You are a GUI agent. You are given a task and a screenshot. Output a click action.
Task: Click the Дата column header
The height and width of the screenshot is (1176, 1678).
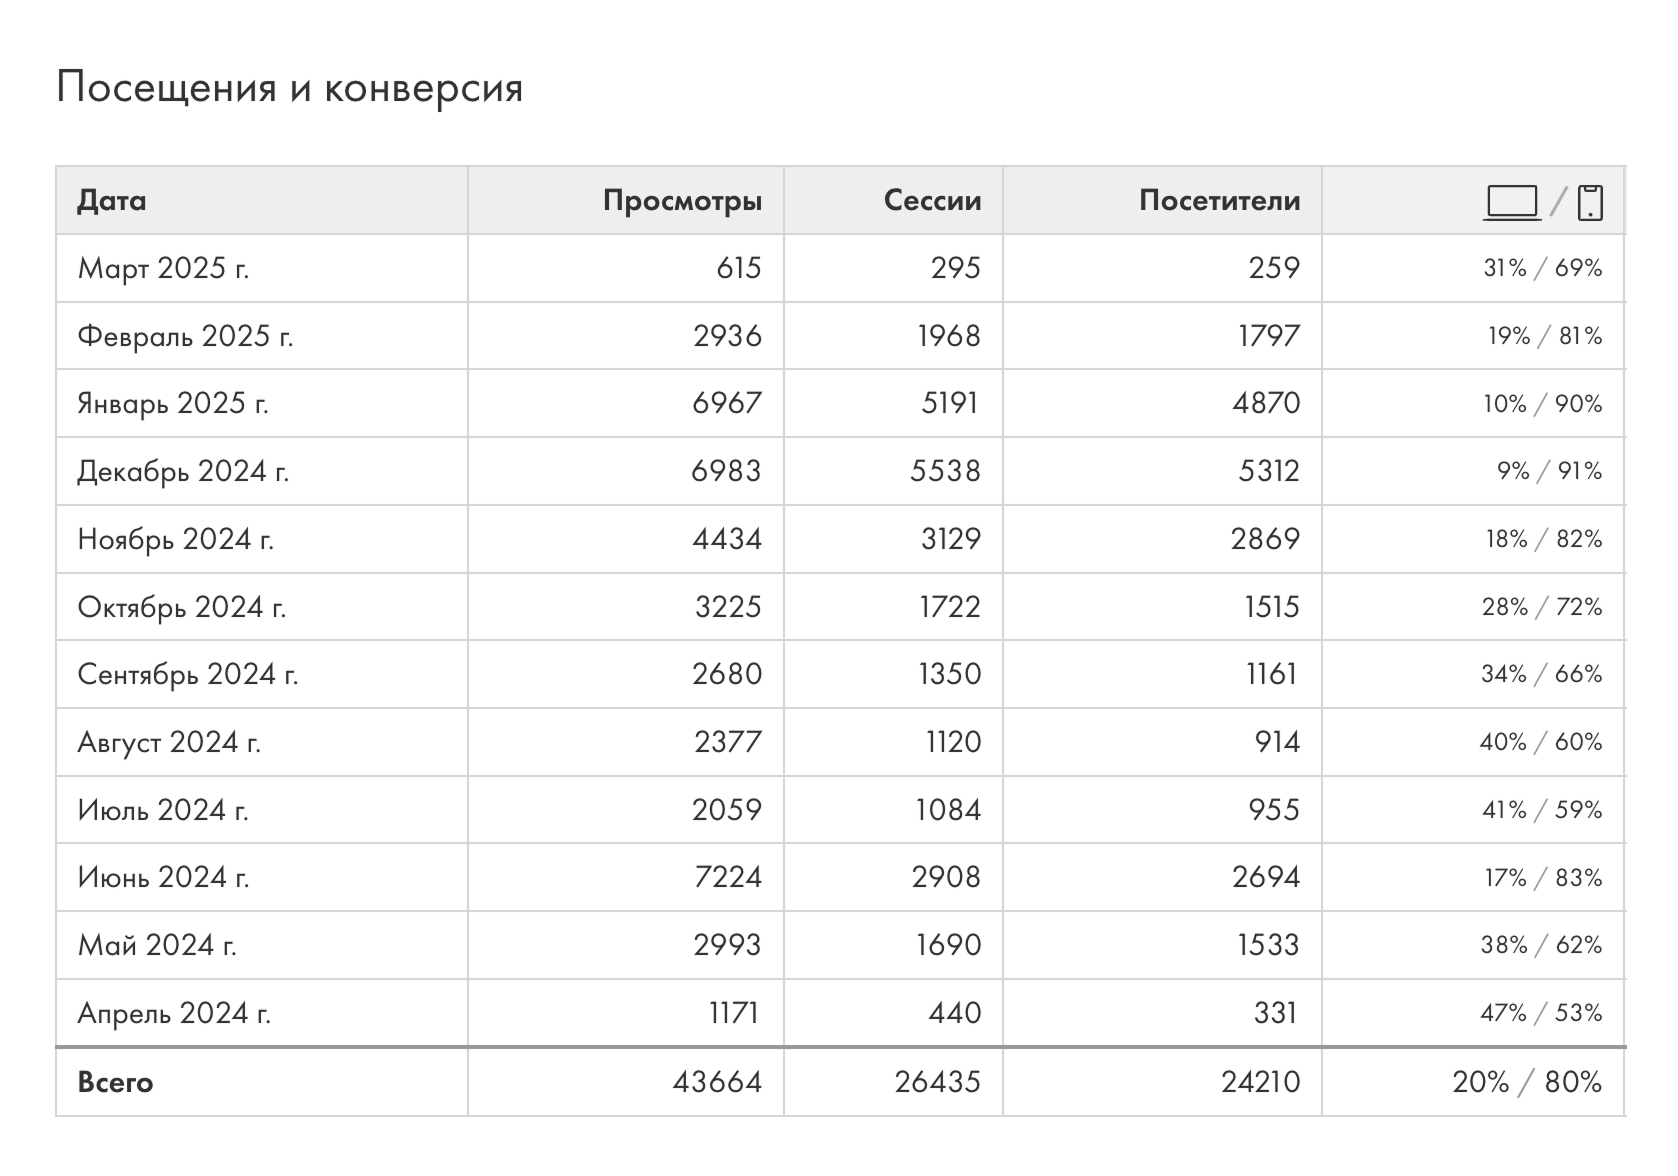112,201
